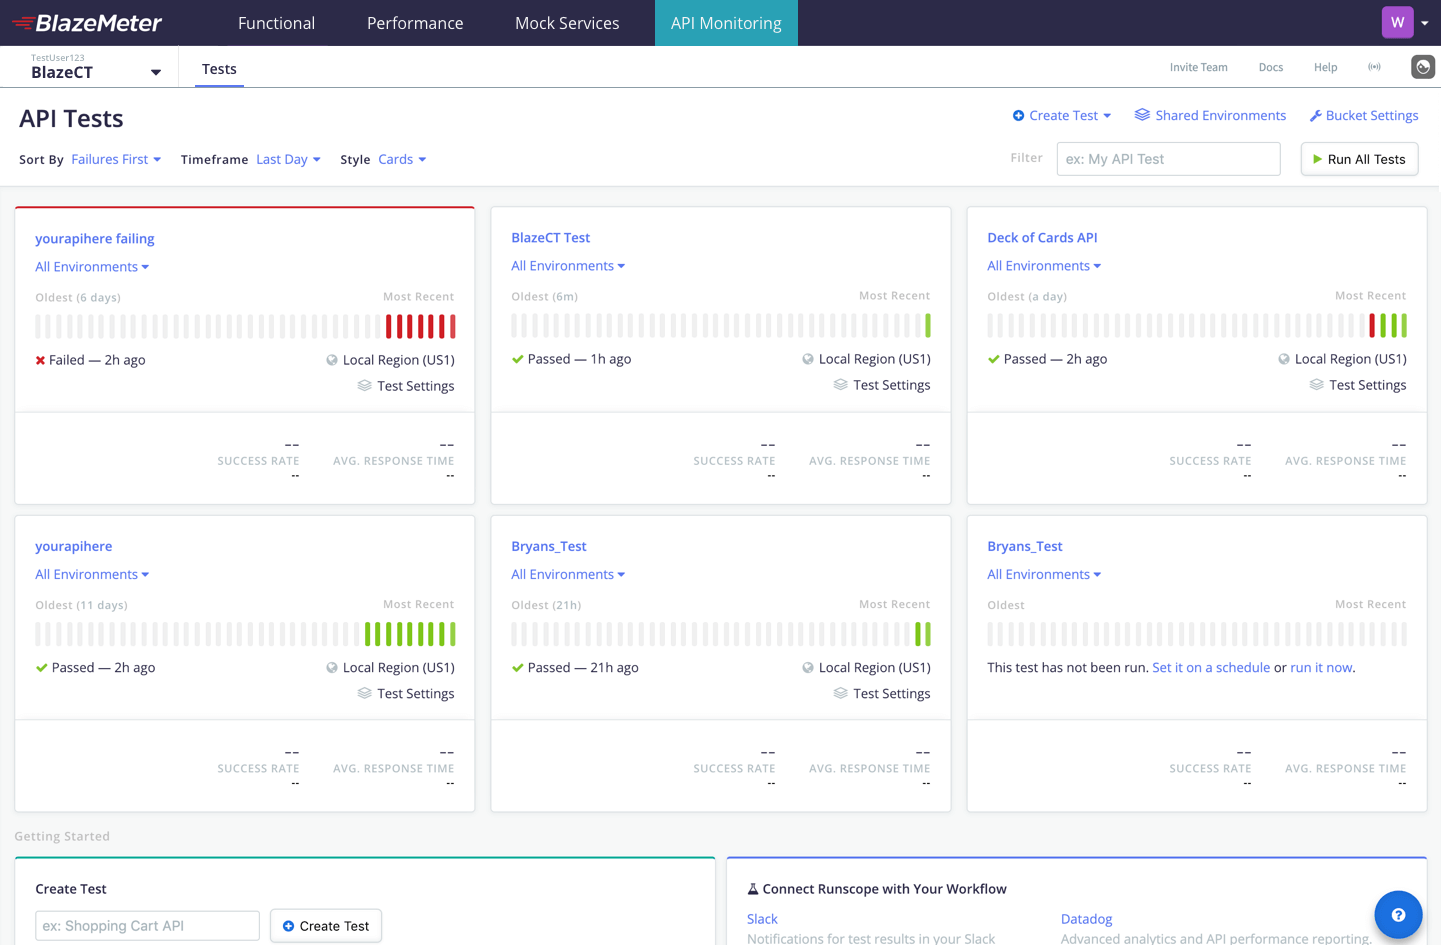Image resolution: width=1441 pixels, height=945 pixels.
Task: Click the 'Passed — 21h ago' status text
Action: (x=583, y=668)
